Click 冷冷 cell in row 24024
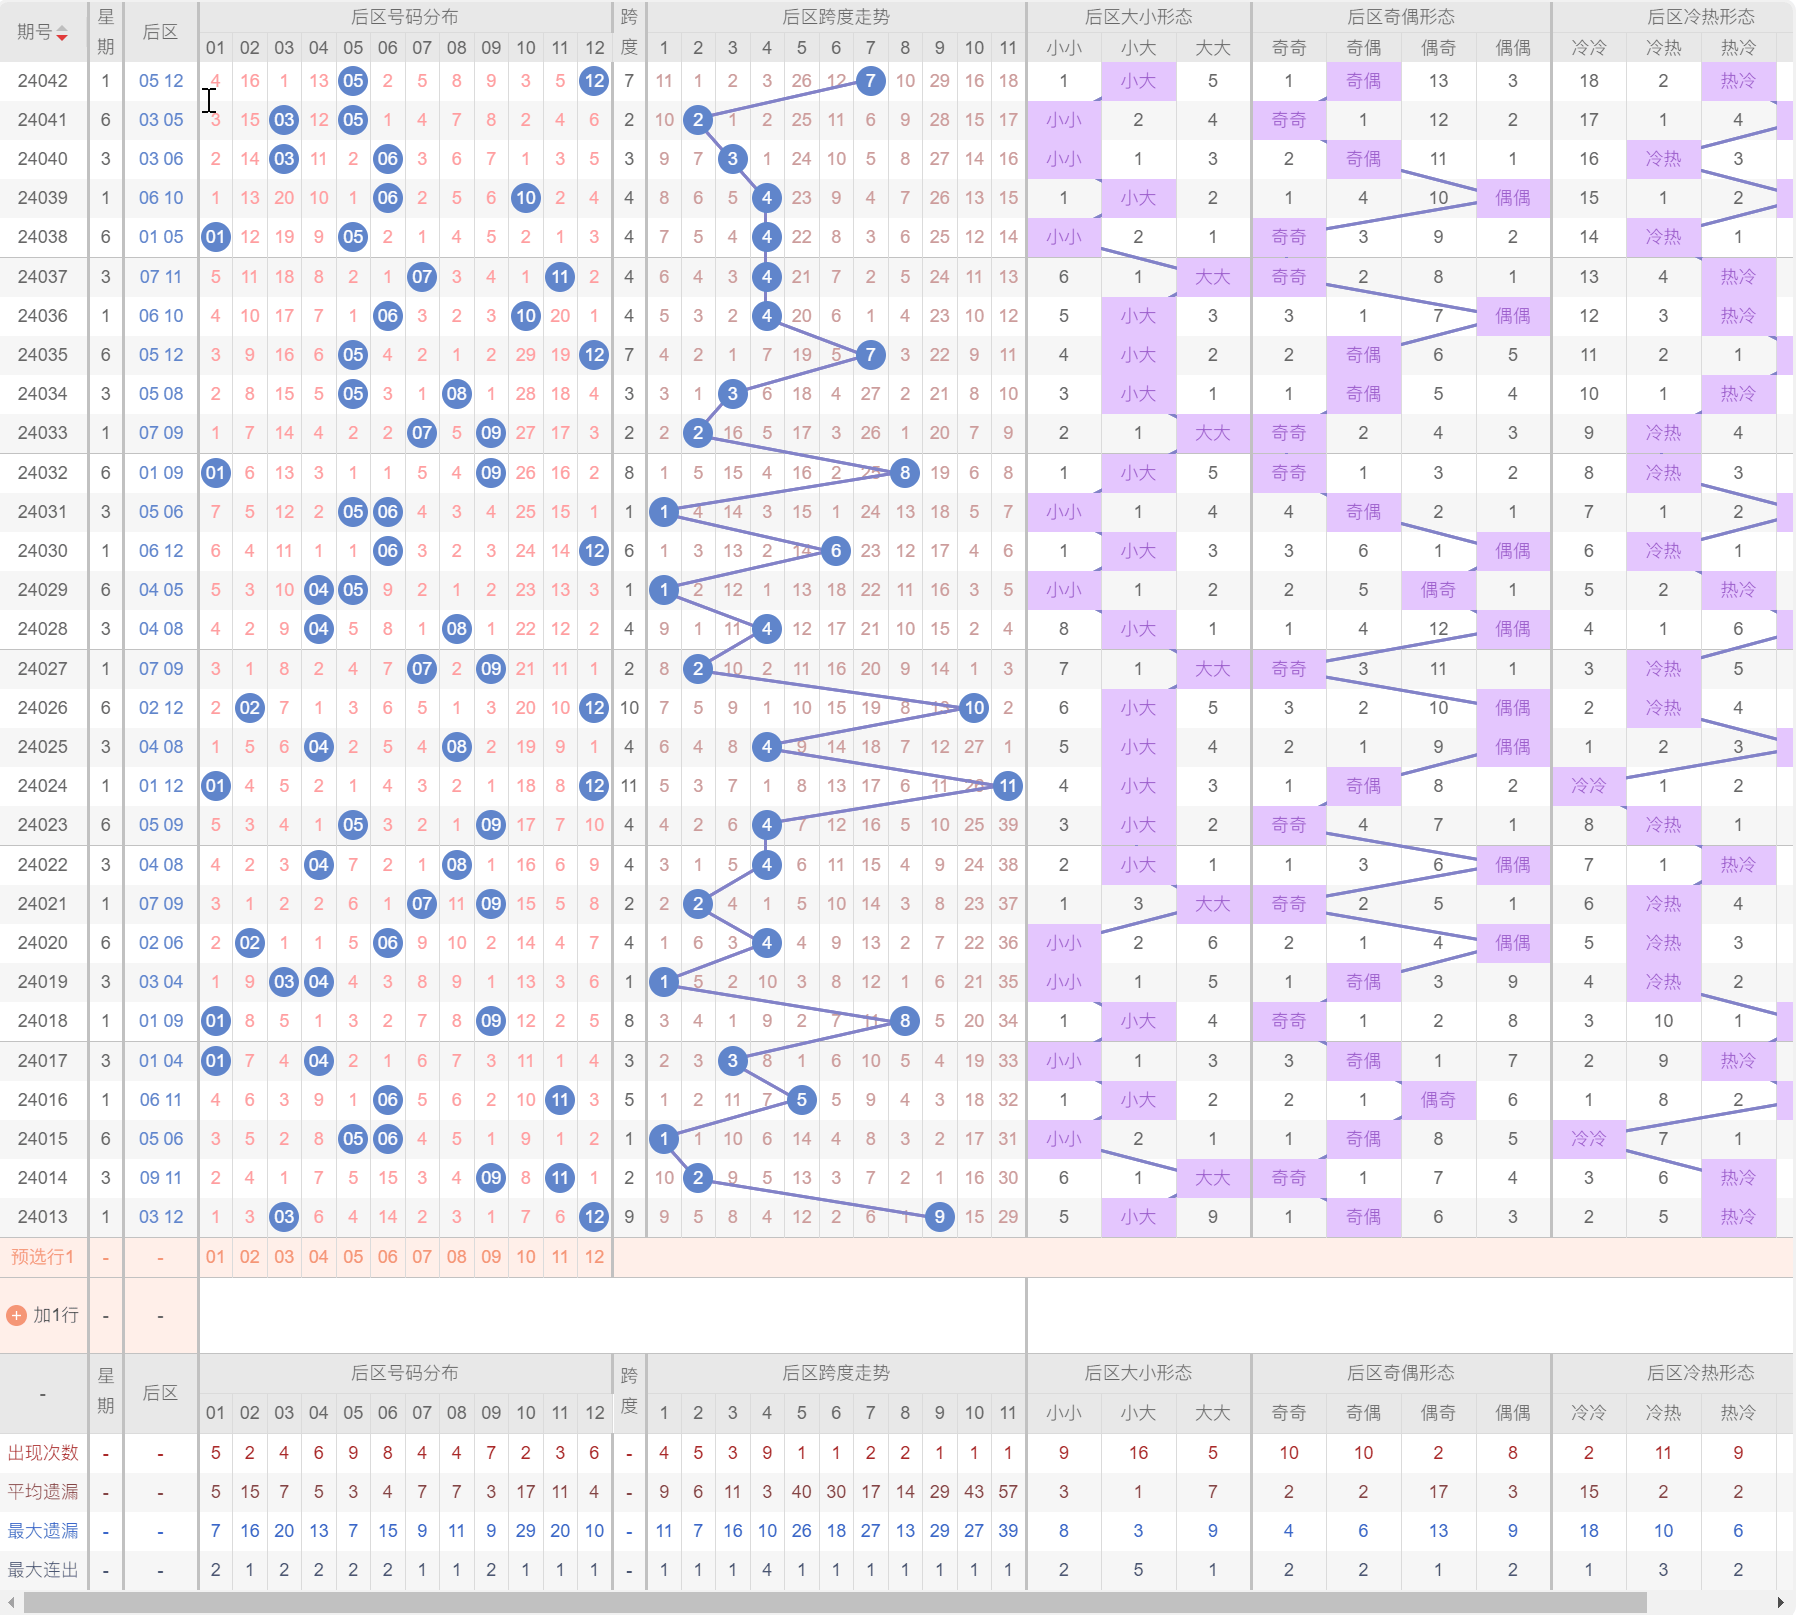1796x1615 pixels. pos(1589,786)
